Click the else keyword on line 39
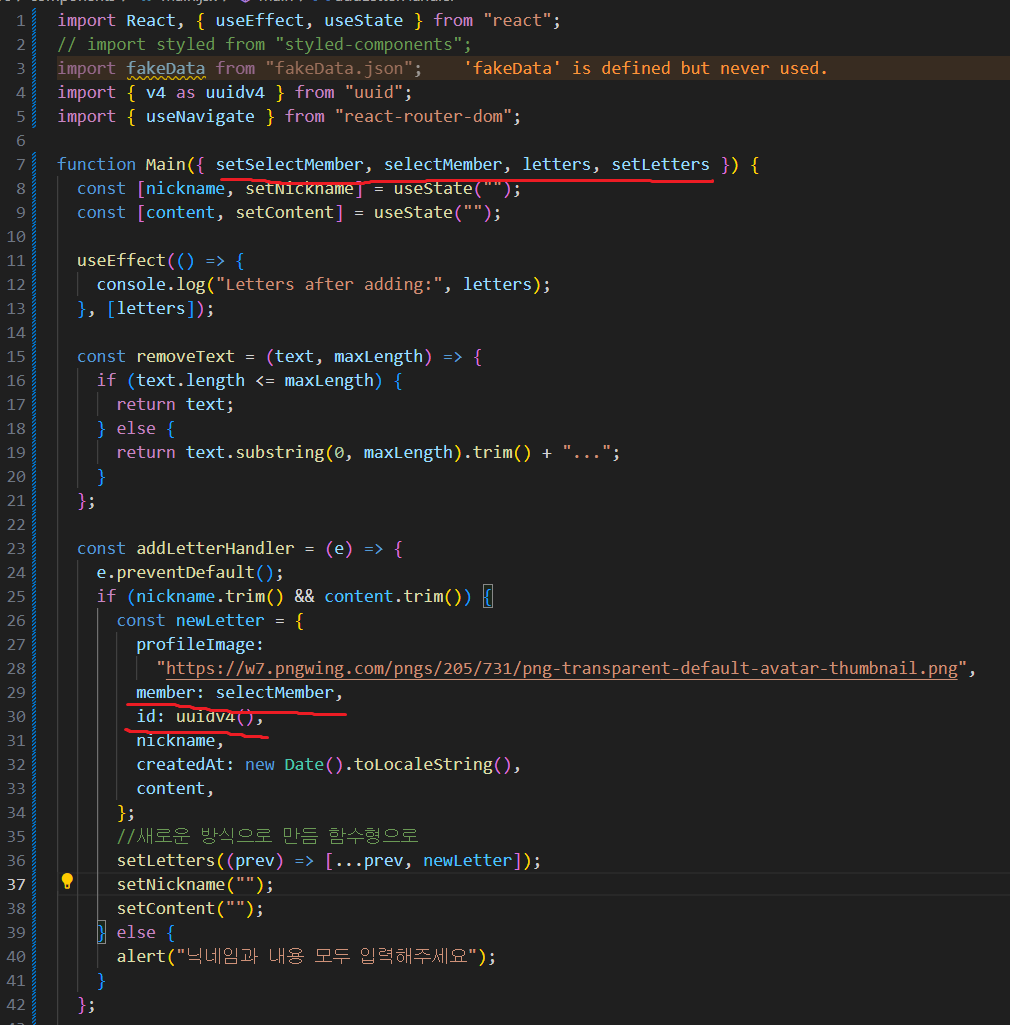 136,932
